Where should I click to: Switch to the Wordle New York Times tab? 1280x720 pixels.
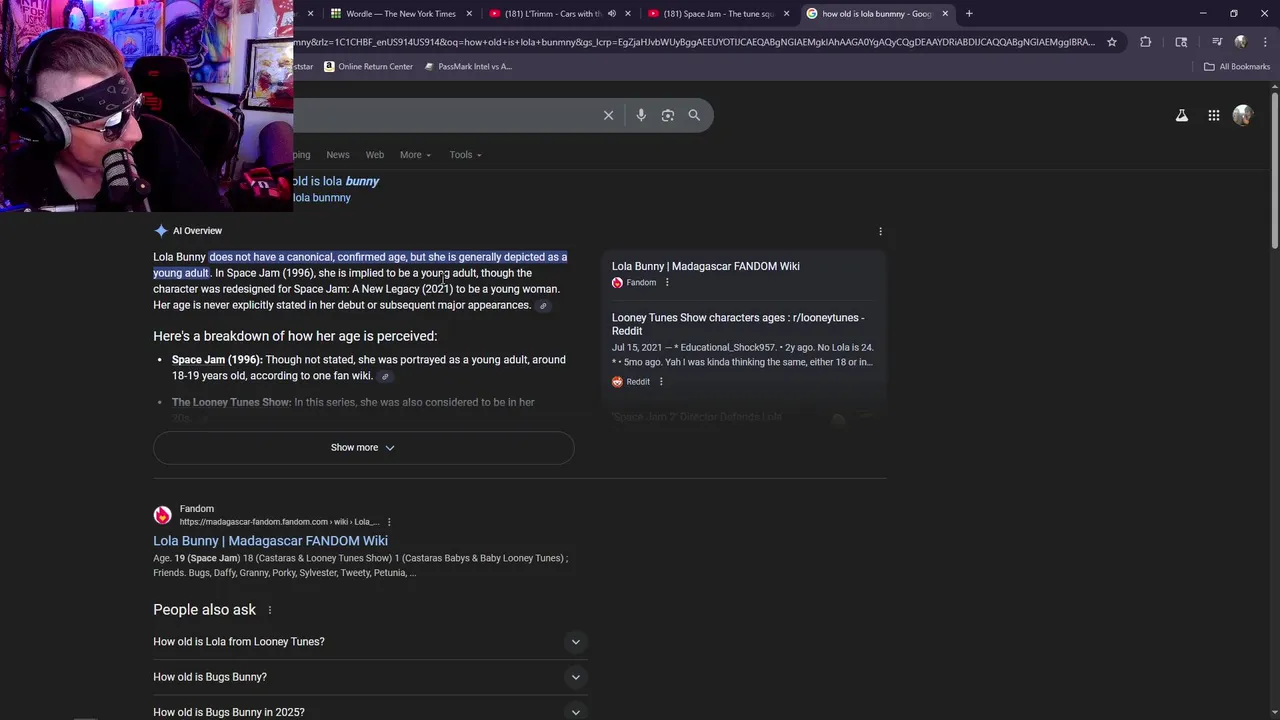point(400,13)
